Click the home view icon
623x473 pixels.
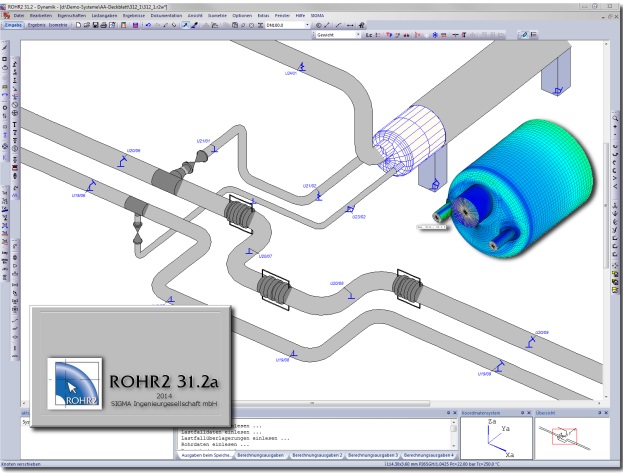[362, 25]
